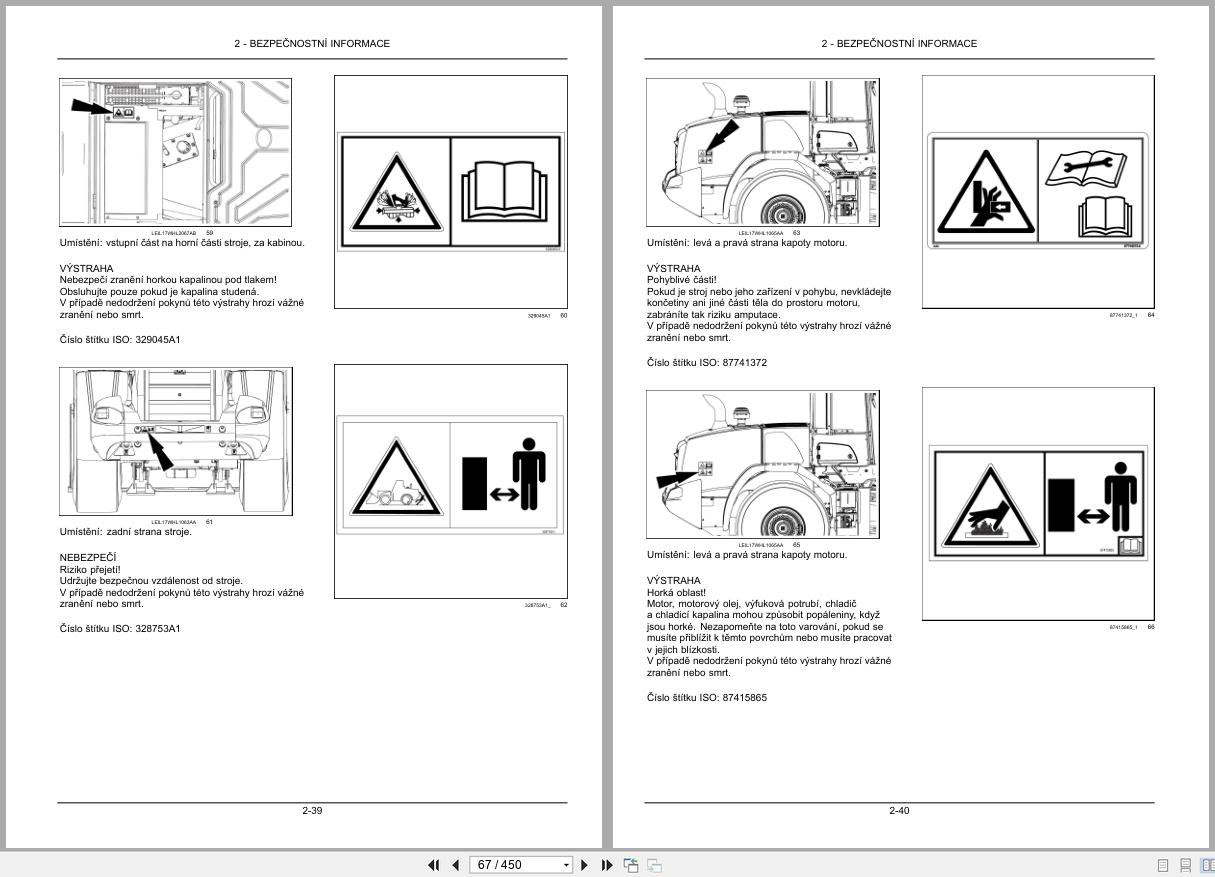
Task: Click text 'Číslo štítku ISO: 328753A1'
Action: [120, 629]
